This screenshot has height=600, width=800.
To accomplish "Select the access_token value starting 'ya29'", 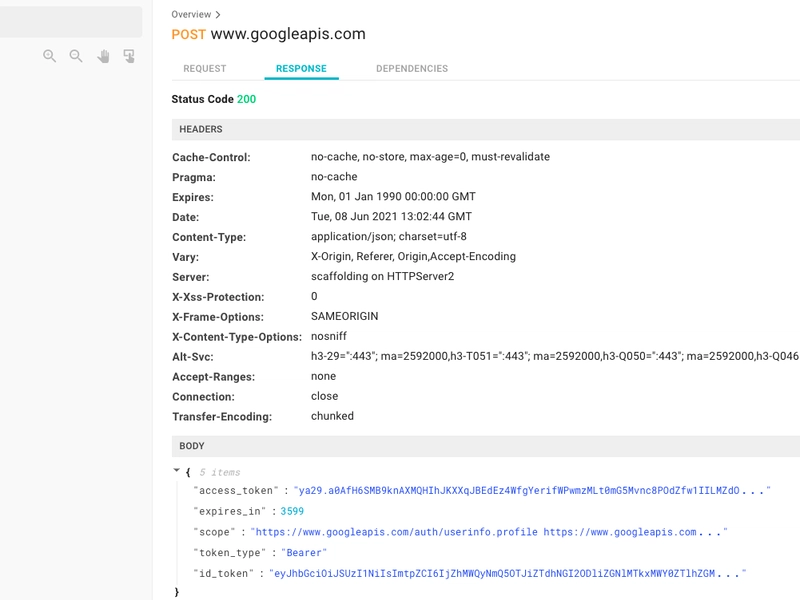I will point(532,491).
